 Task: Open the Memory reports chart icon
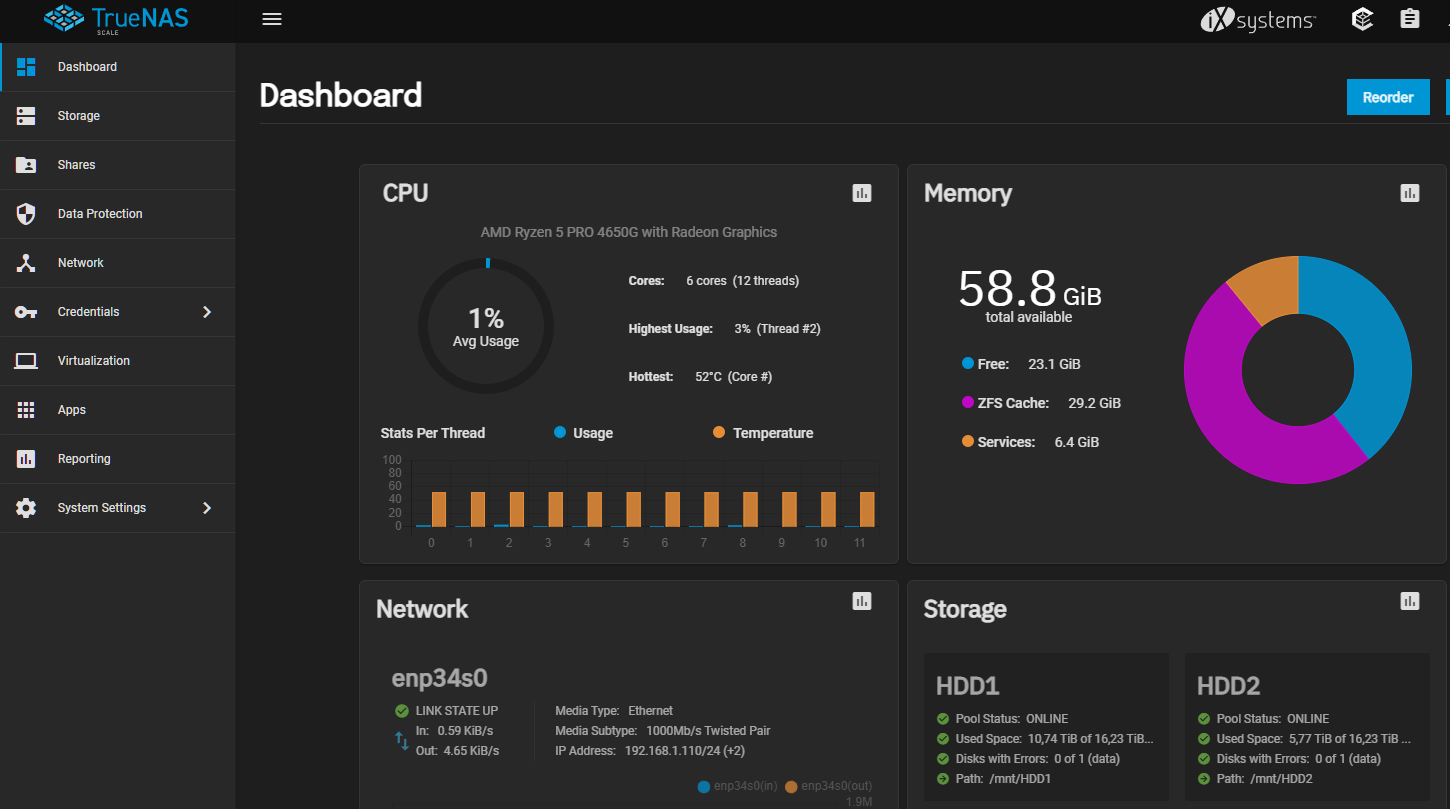(x=1410, y=193)
